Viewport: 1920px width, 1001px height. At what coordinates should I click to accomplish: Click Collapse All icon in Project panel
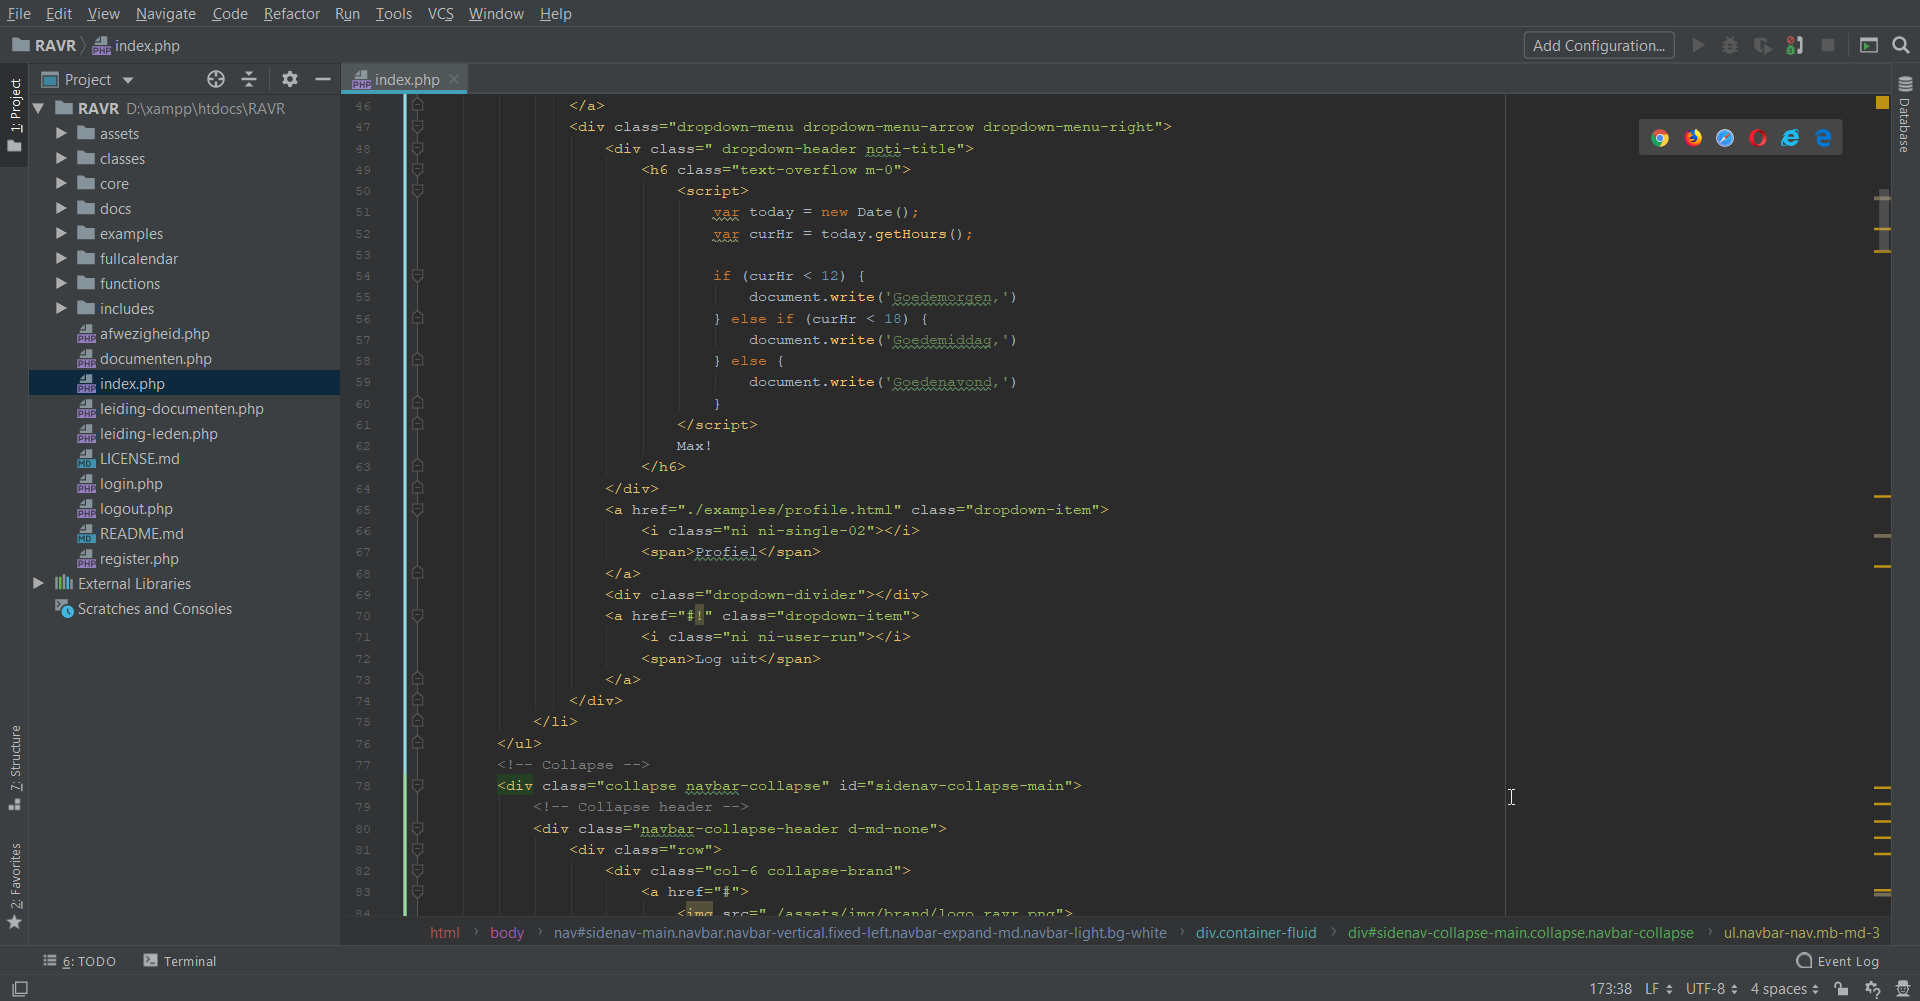click(249, 79)
